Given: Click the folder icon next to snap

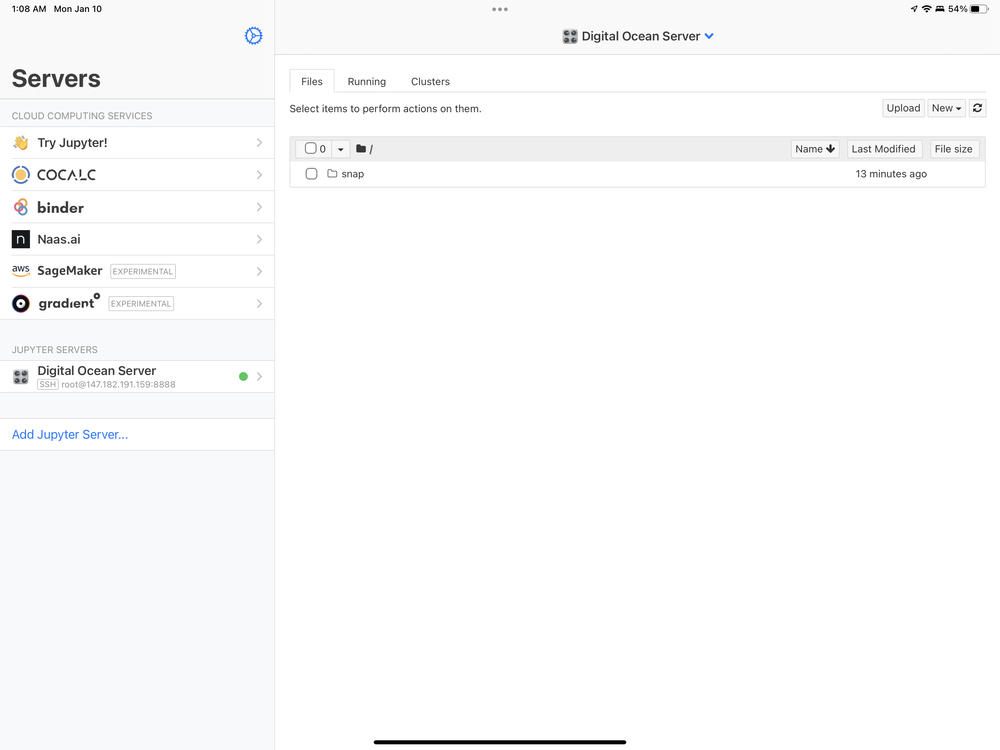Looking at the screenshot, I should tap(332, 173).
